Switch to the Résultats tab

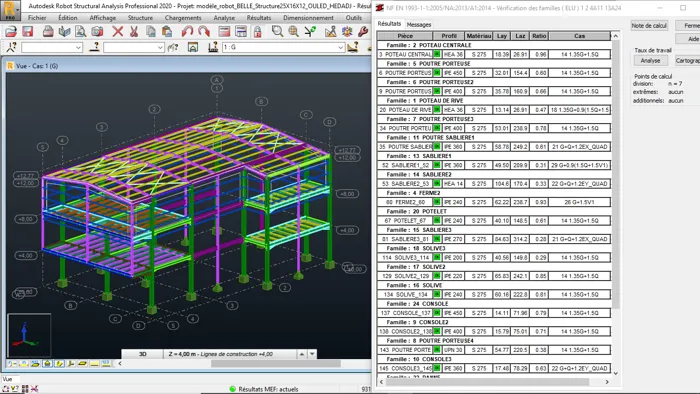[389, 24]
